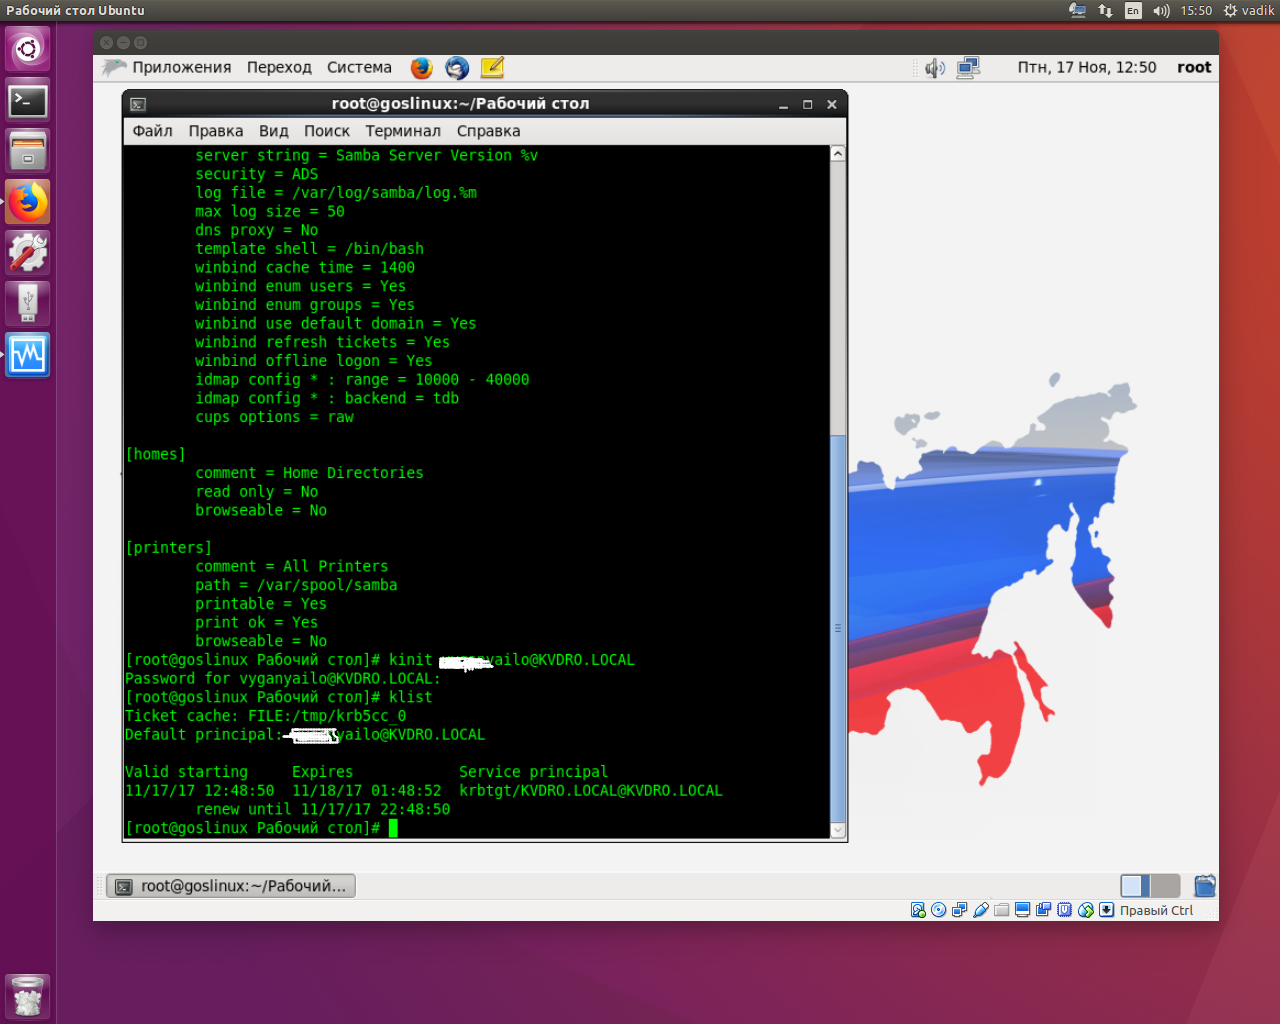
Task: Open Ubuntu dash search launcher
Action: click(x=28, y=49)
